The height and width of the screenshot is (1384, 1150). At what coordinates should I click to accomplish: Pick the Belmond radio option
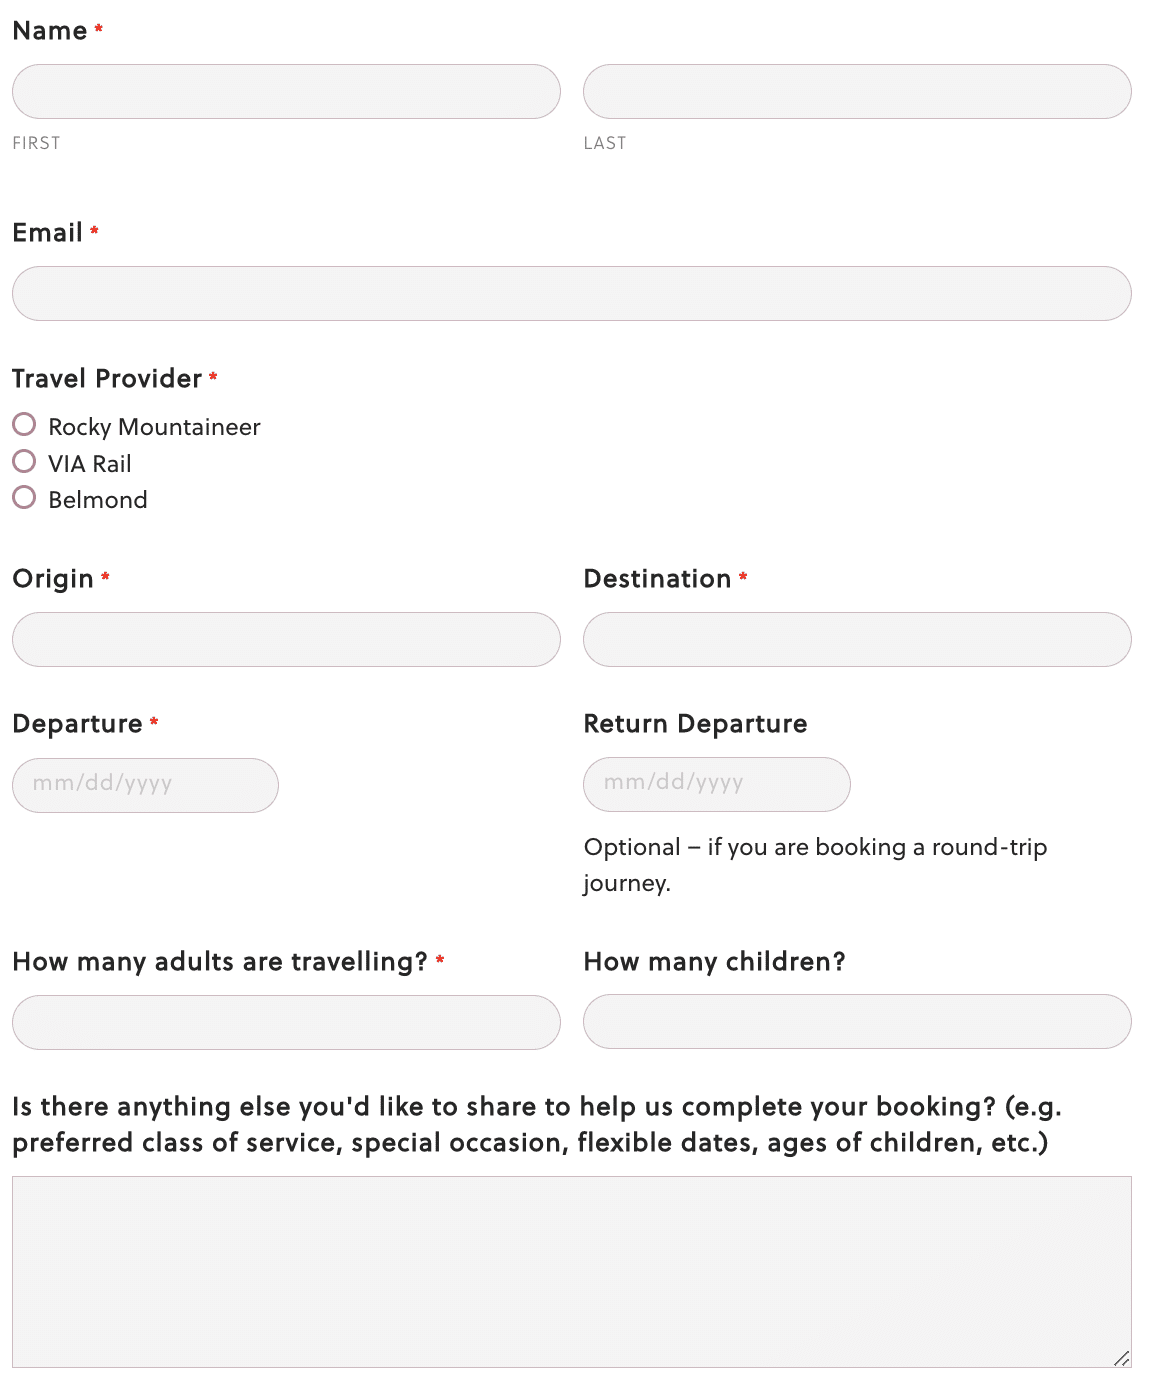click(24, 498)
